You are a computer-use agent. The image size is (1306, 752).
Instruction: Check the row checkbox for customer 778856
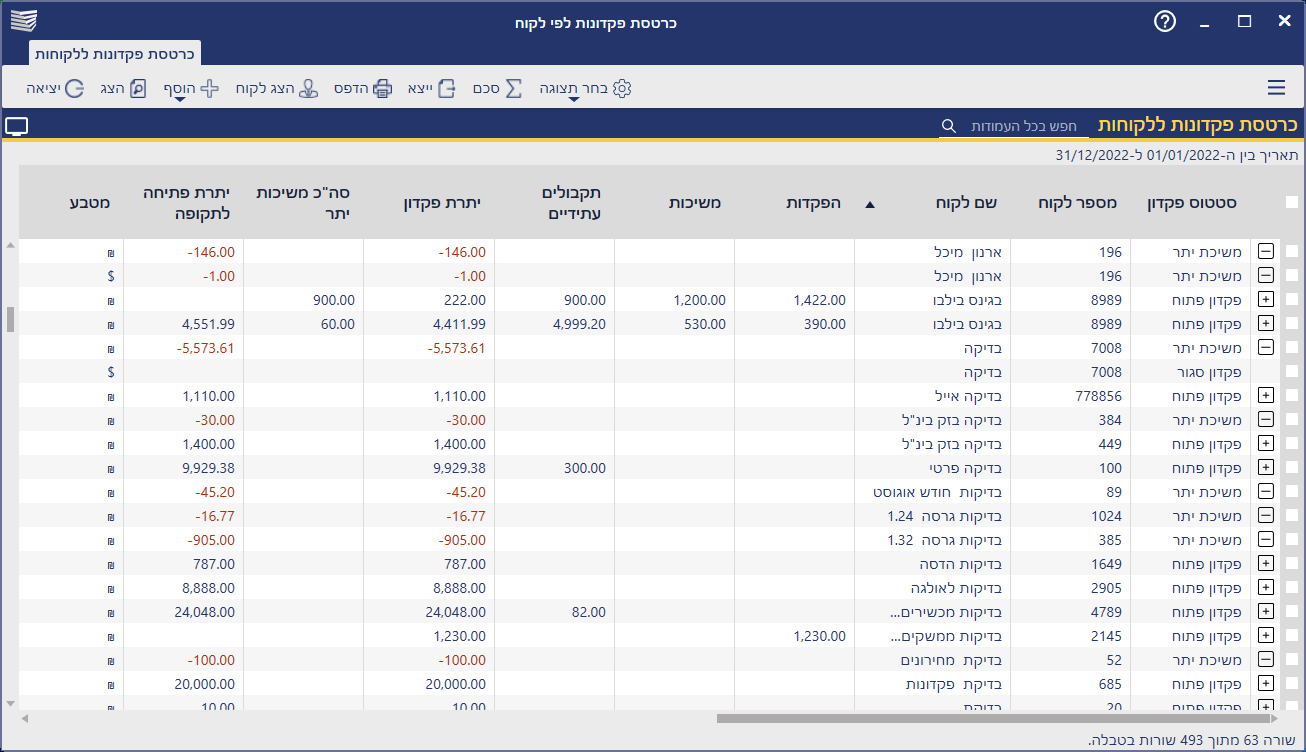click(x=1291, y=395)
